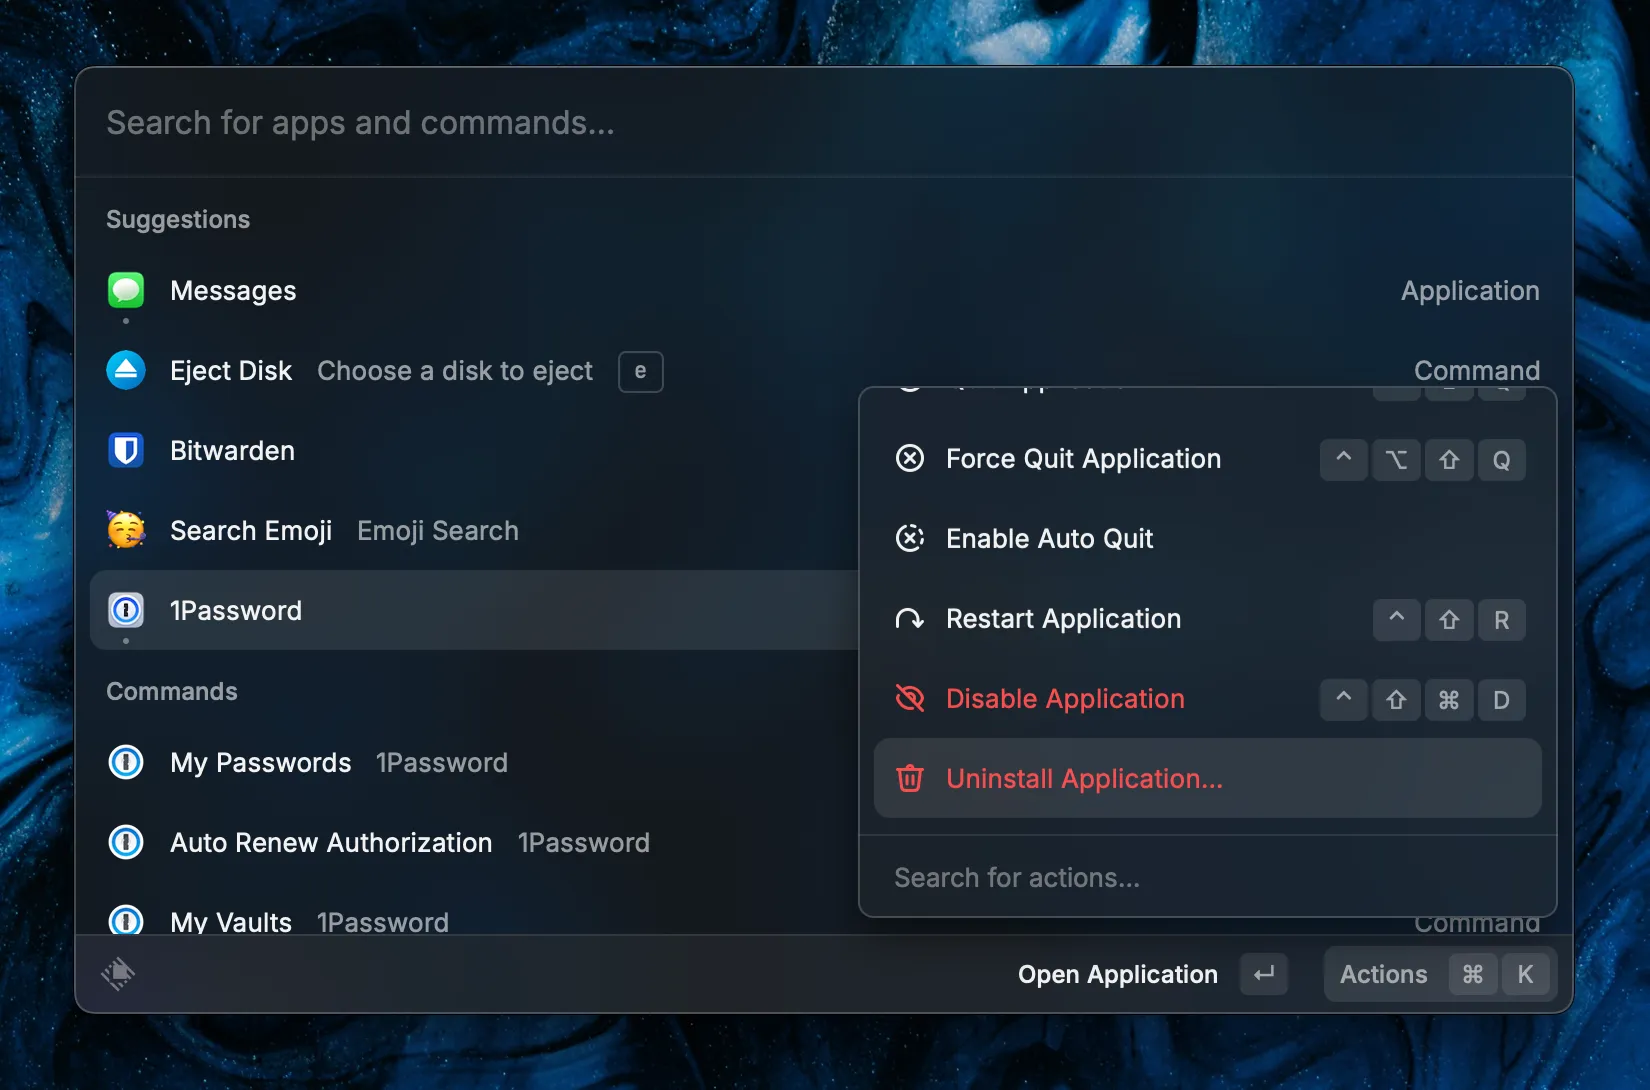Click the Open Application button
The image size is (1650, 1090).
[x=1118, y=974]
